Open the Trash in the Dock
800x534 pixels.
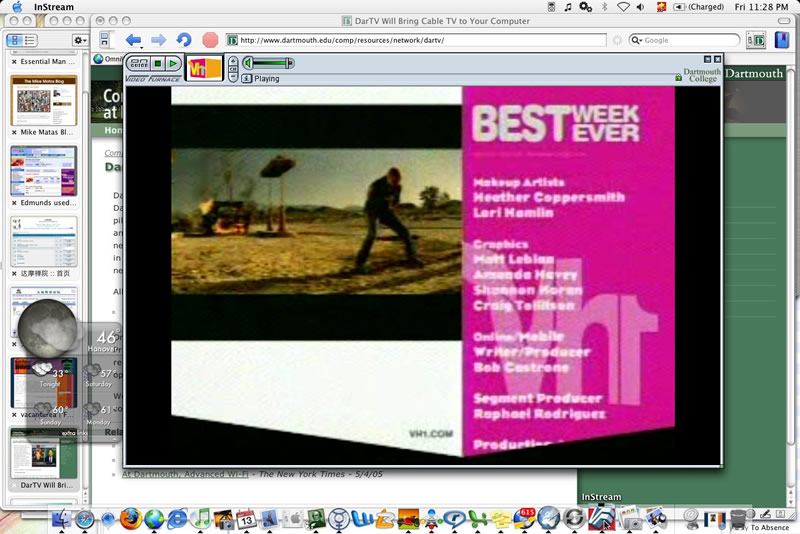click(x=738, y=519)
